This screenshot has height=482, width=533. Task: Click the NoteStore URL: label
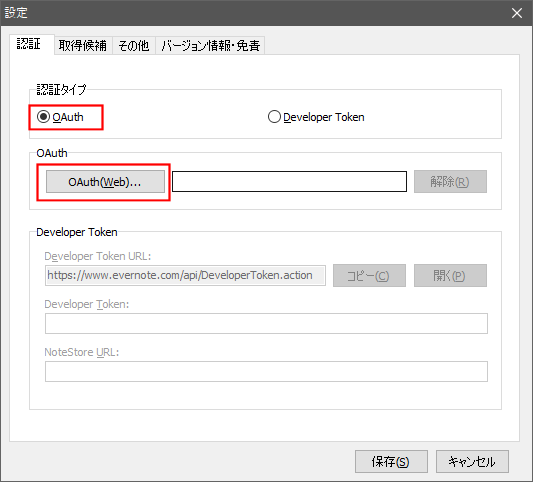[82, 352]
